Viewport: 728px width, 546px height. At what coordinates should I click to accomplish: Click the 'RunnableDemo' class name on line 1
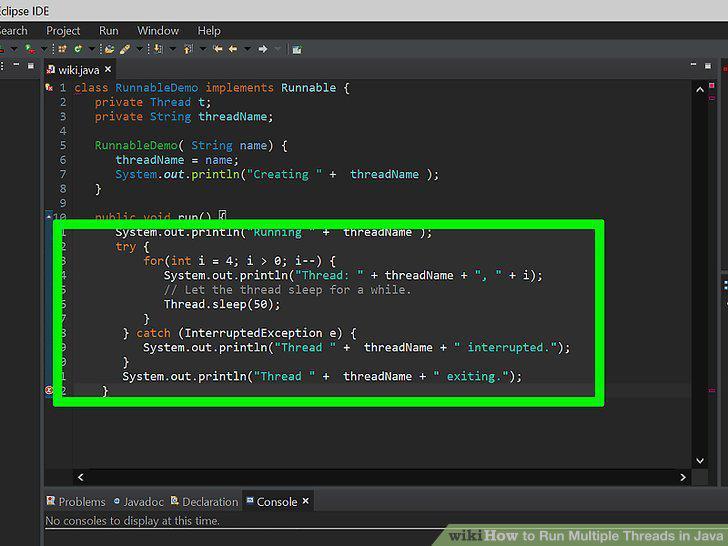156,88
